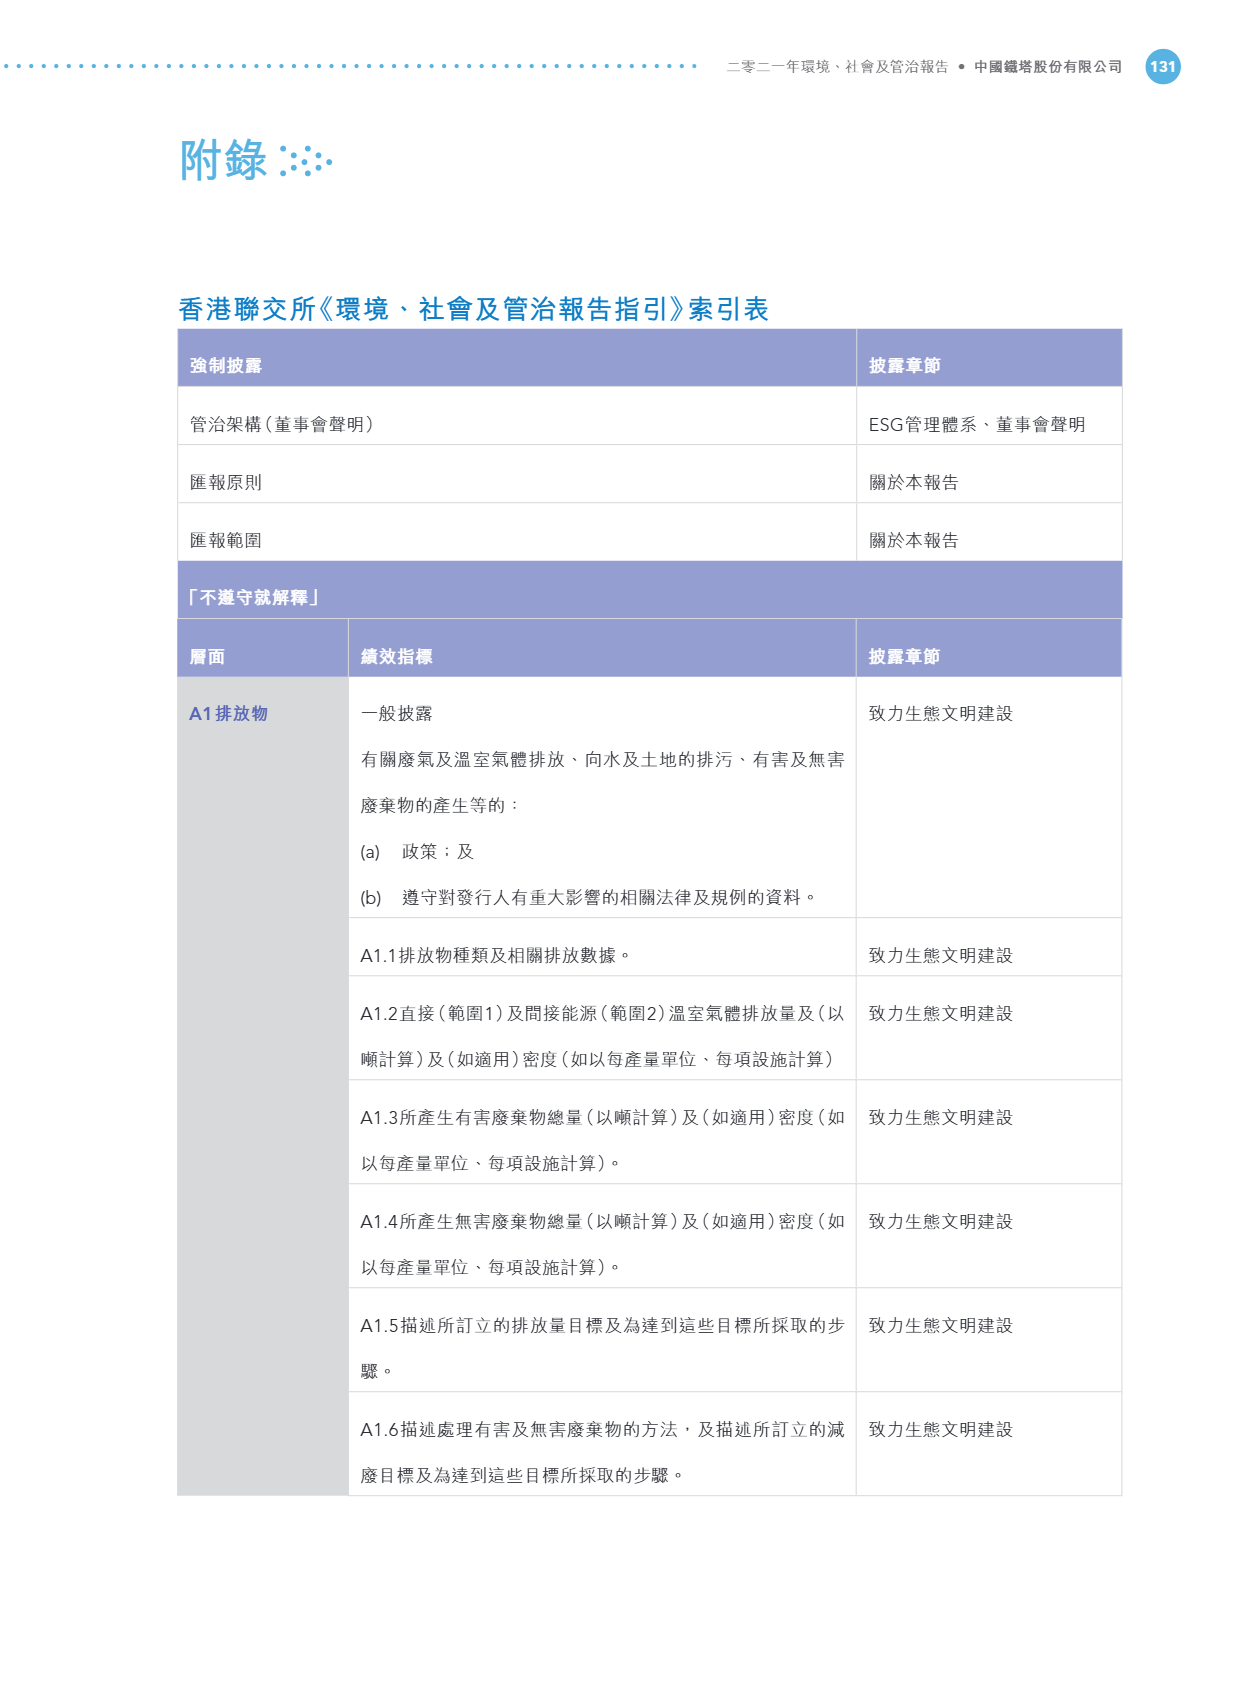Screen dimensions: 1240x1682
Task: Select the 強制披露 table header
Action: point(226,366)
